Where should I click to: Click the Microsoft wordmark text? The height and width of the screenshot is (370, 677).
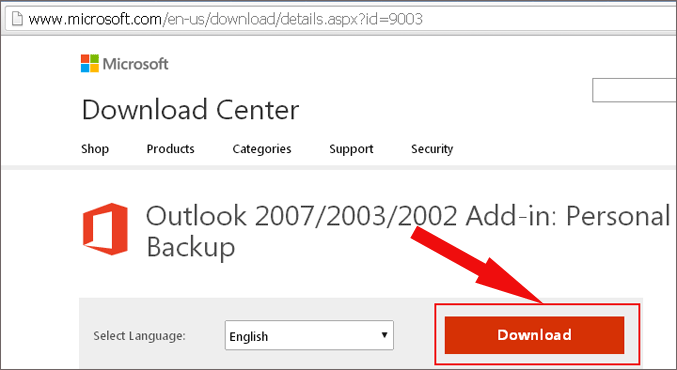point(136,64)
